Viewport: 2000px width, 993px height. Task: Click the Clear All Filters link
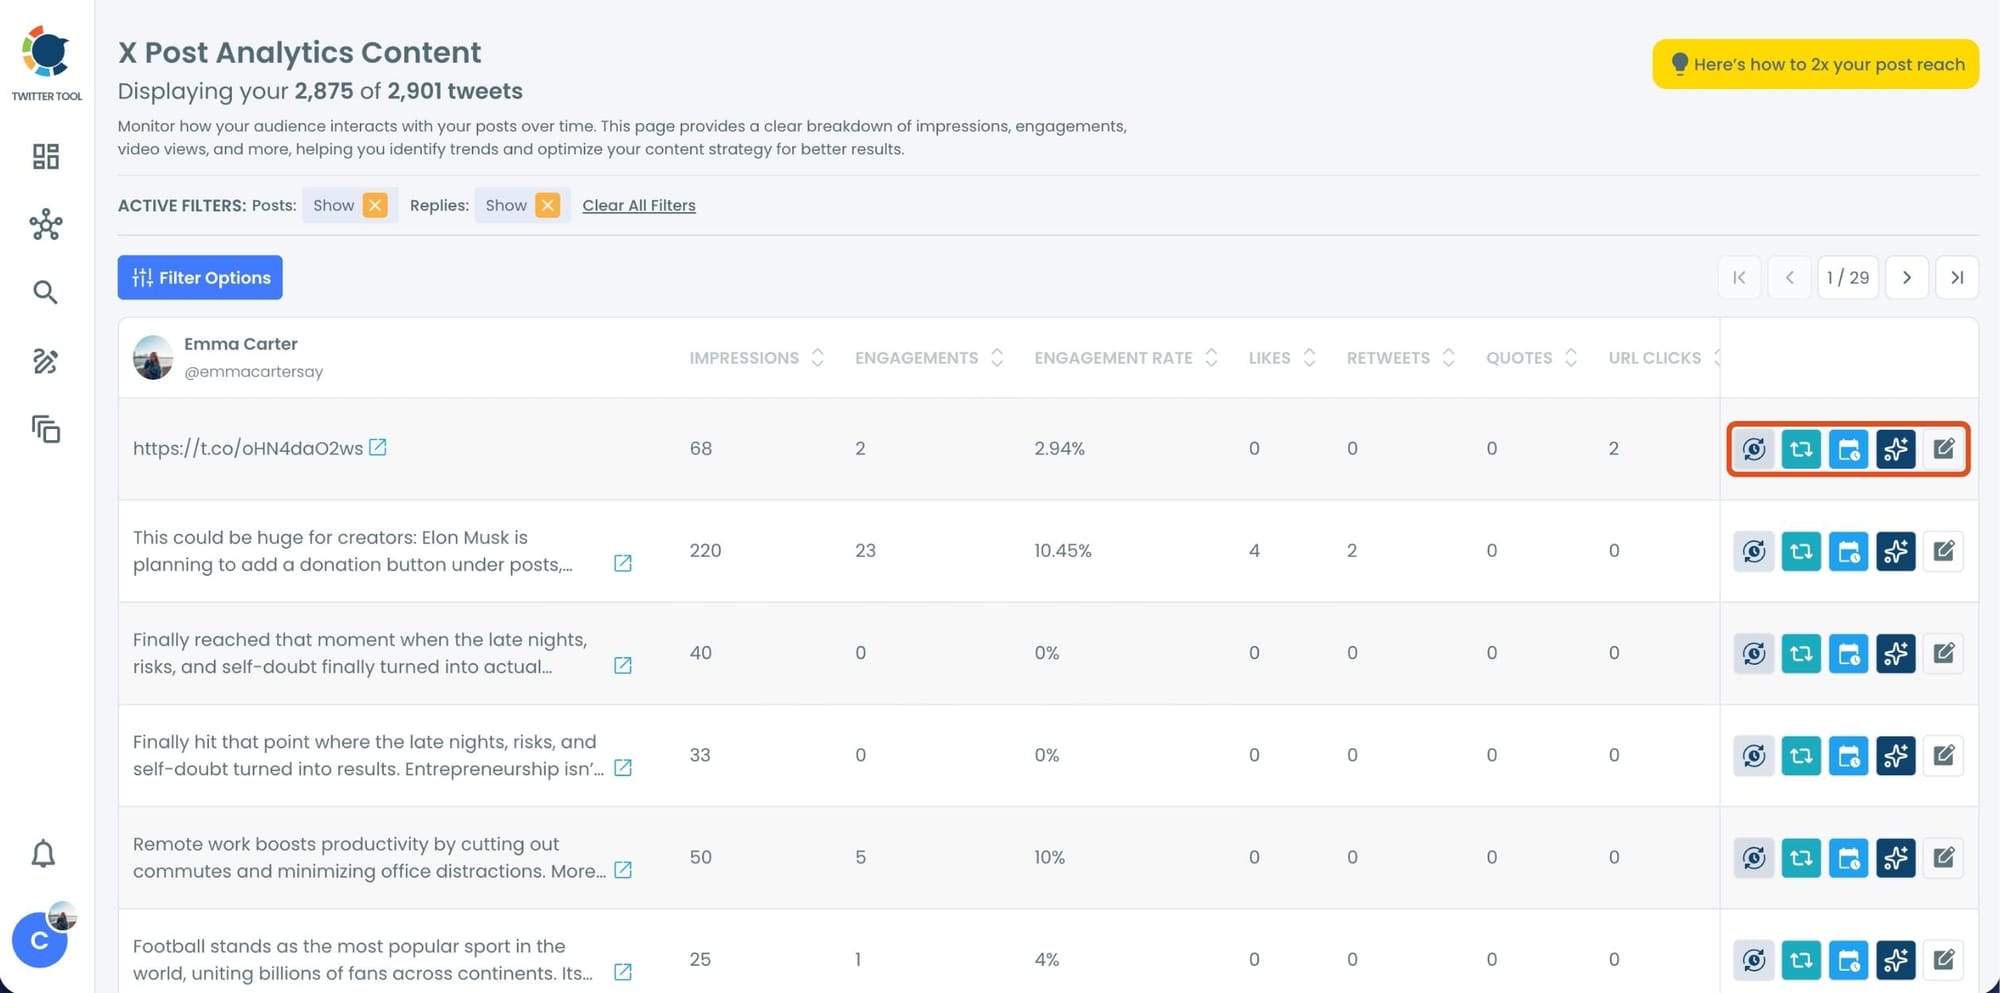tap(639, 205)
